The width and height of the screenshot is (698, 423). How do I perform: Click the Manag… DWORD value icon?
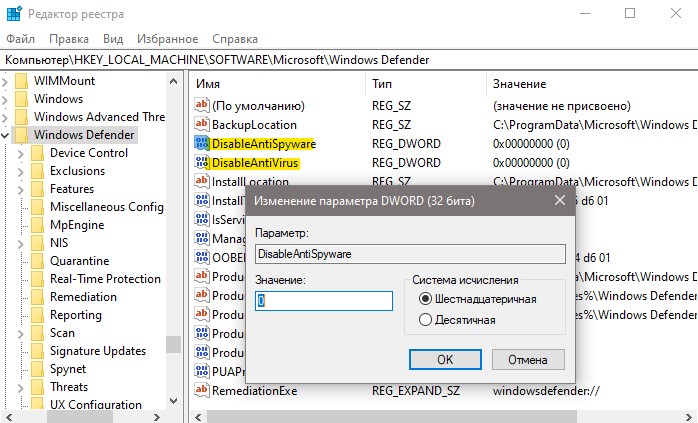[202, 238]
